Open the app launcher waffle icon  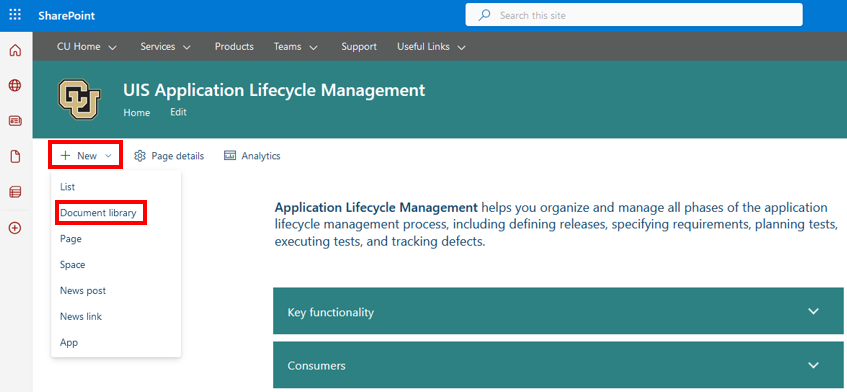pos(15,15)
